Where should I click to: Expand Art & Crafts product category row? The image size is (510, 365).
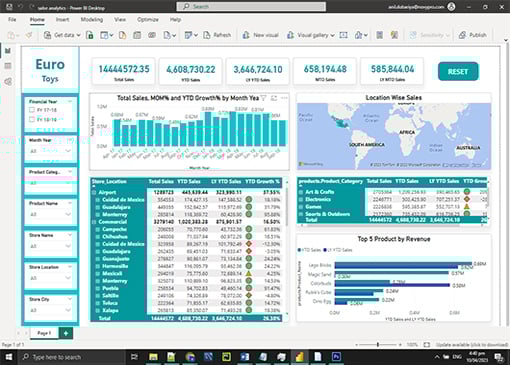click(301, 192)
